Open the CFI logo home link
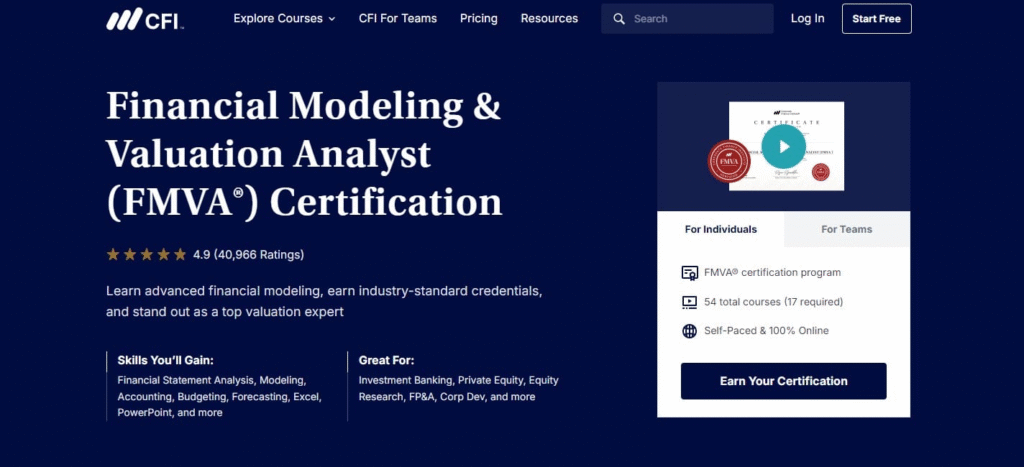The width and height of the screenshot is (1024, 467). point(145,19)
